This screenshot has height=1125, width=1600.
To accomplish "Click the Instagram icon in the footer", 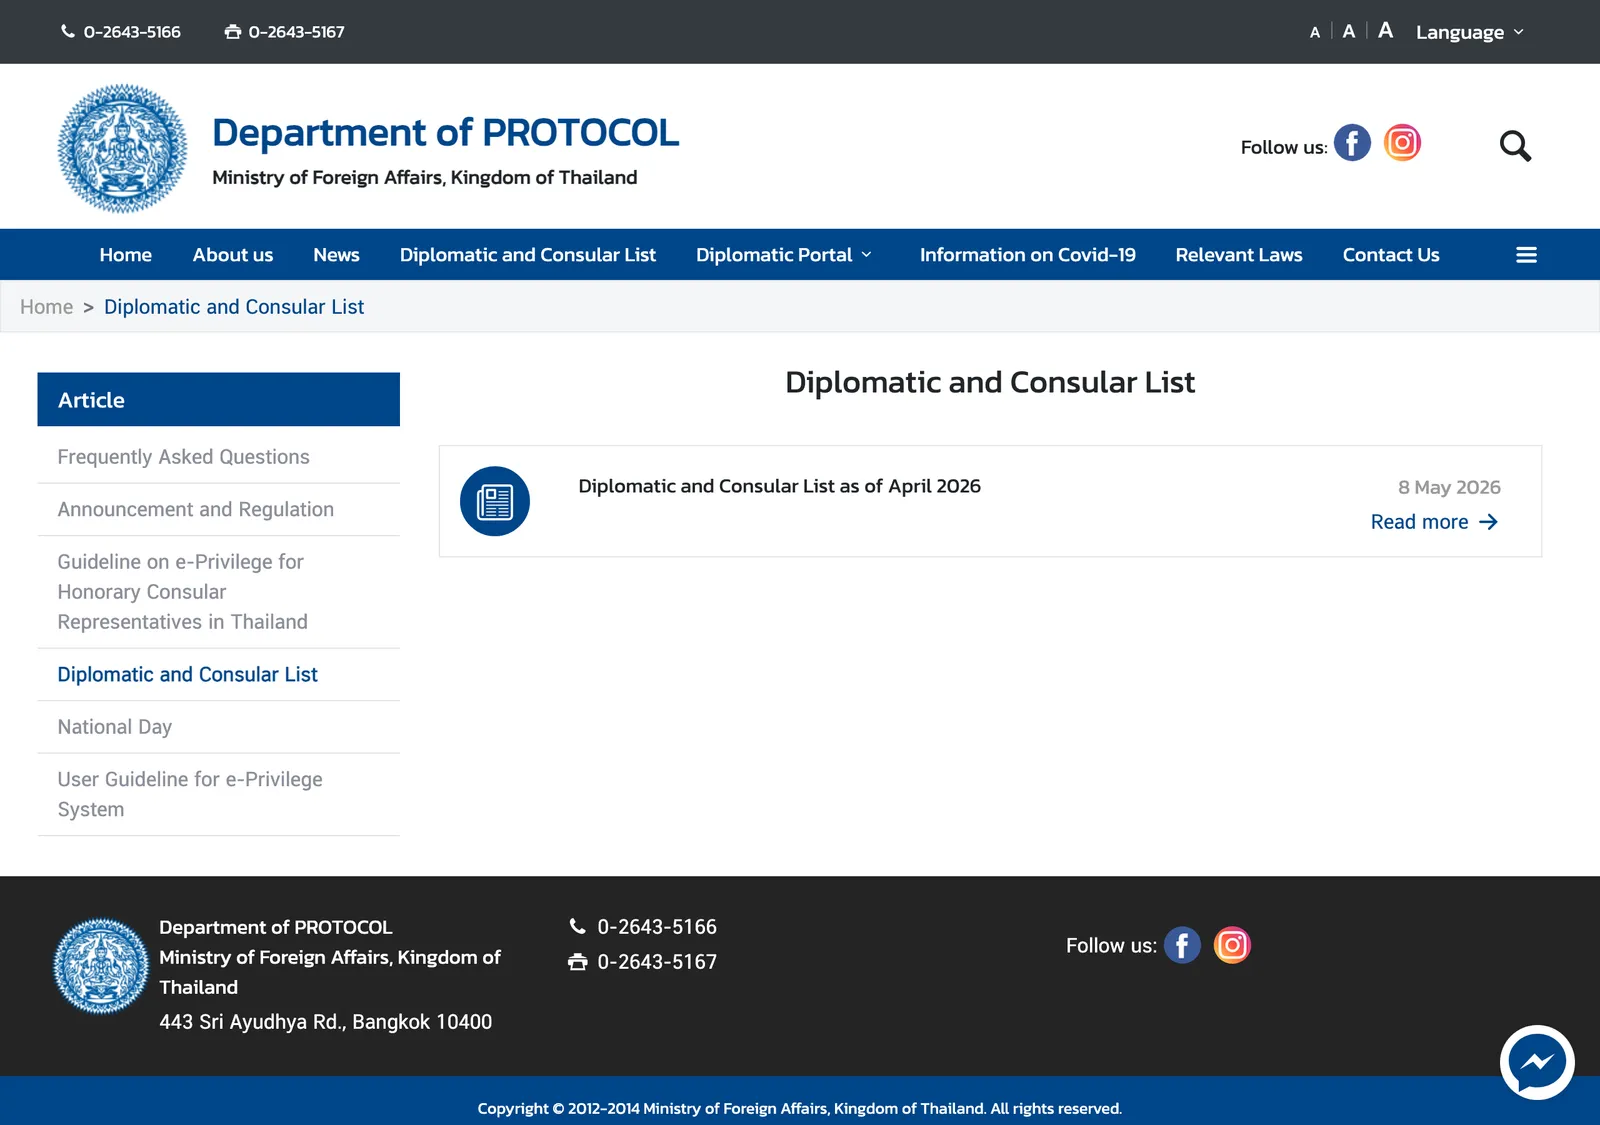I will click(1232, 945).
